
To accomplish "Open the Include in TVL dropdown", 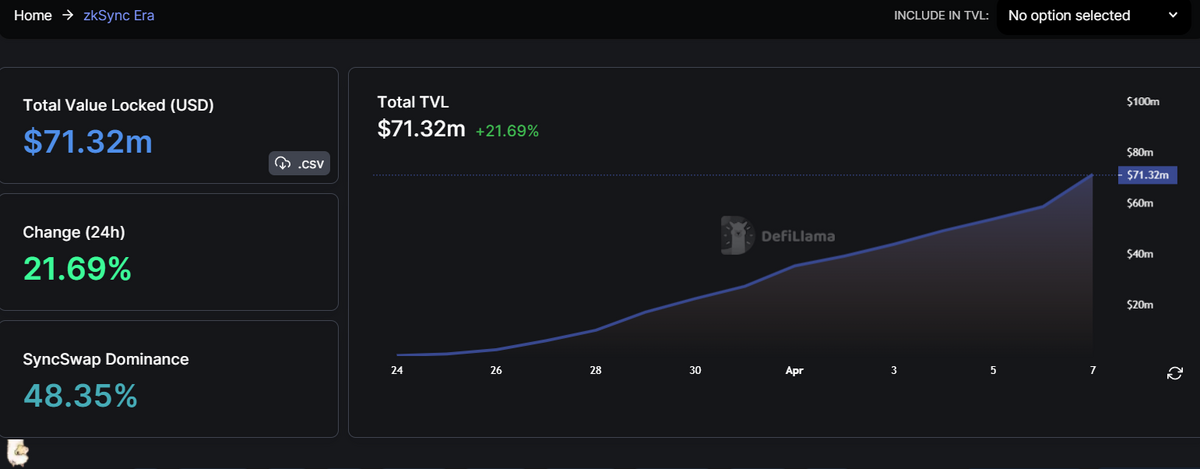I will 1094,16.
